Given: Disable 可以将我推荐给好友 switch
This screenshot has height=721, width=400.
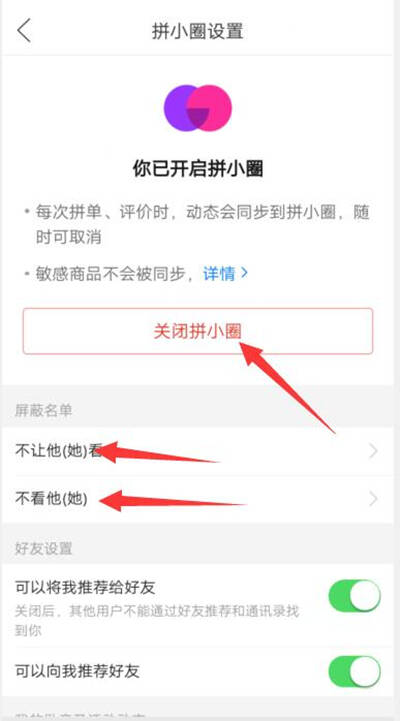Looking at the screenshot, I should 354,596.
